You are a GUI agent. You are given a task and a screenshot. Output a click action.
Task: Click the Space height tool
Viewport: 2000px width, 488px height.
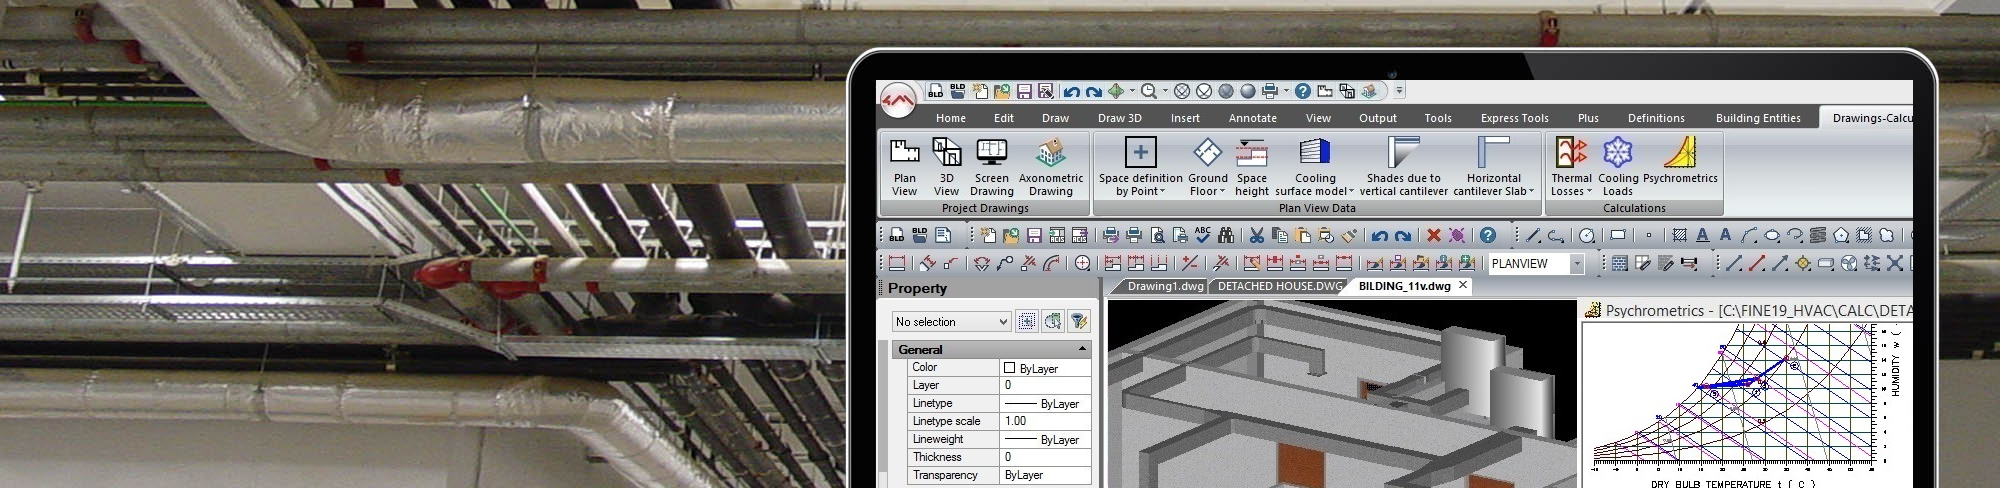pyautogui.click(x=1251, y=167)
